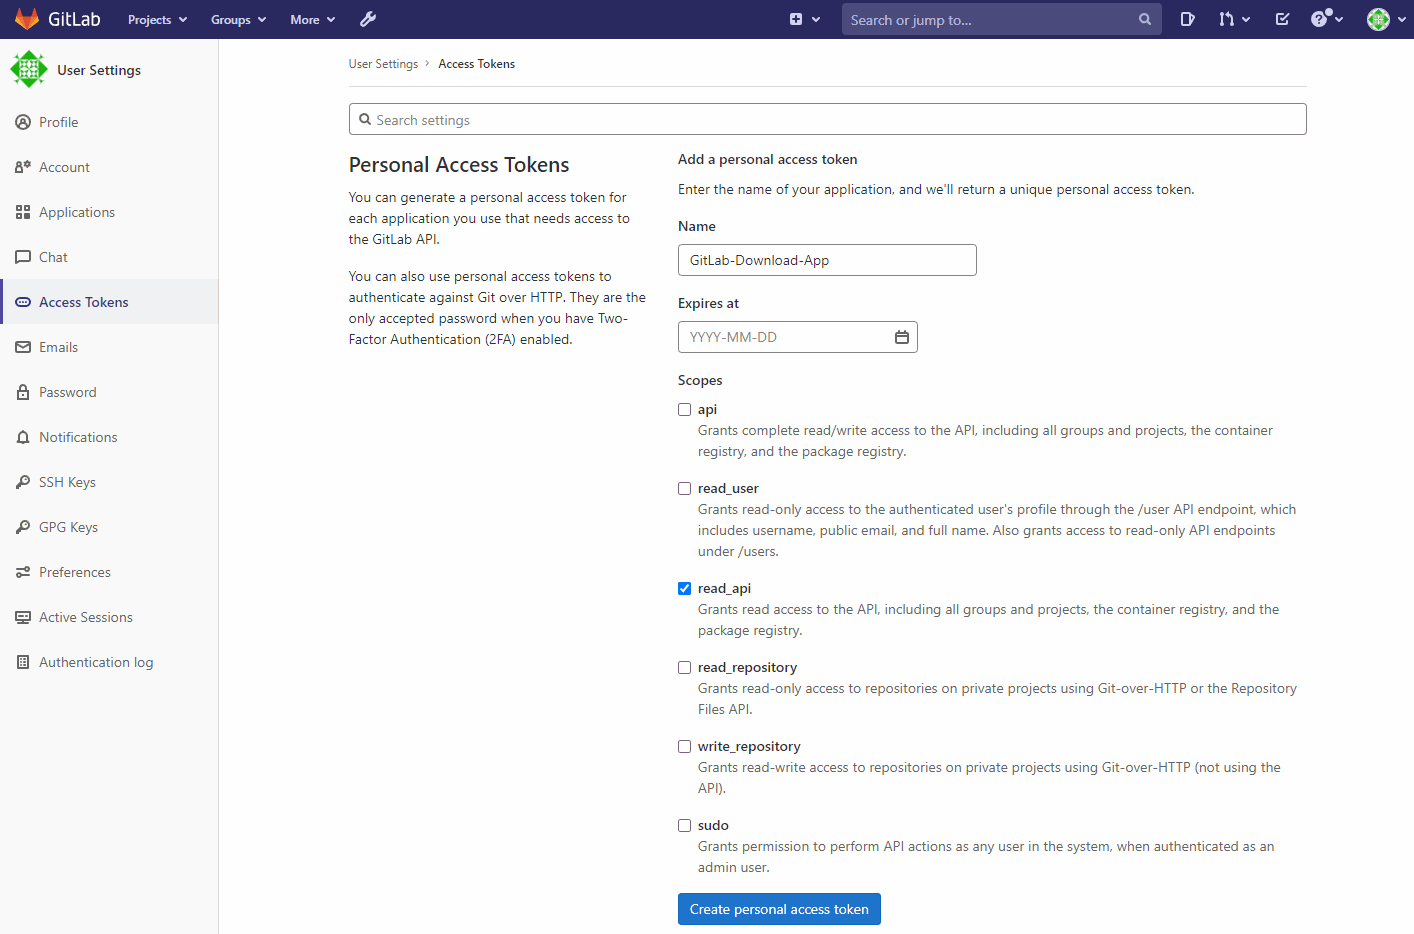Click the Password lock icon

point(23,392)
